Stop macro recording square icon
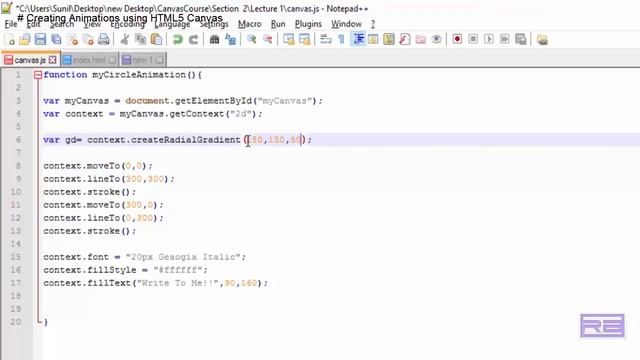 coord(473,39)
